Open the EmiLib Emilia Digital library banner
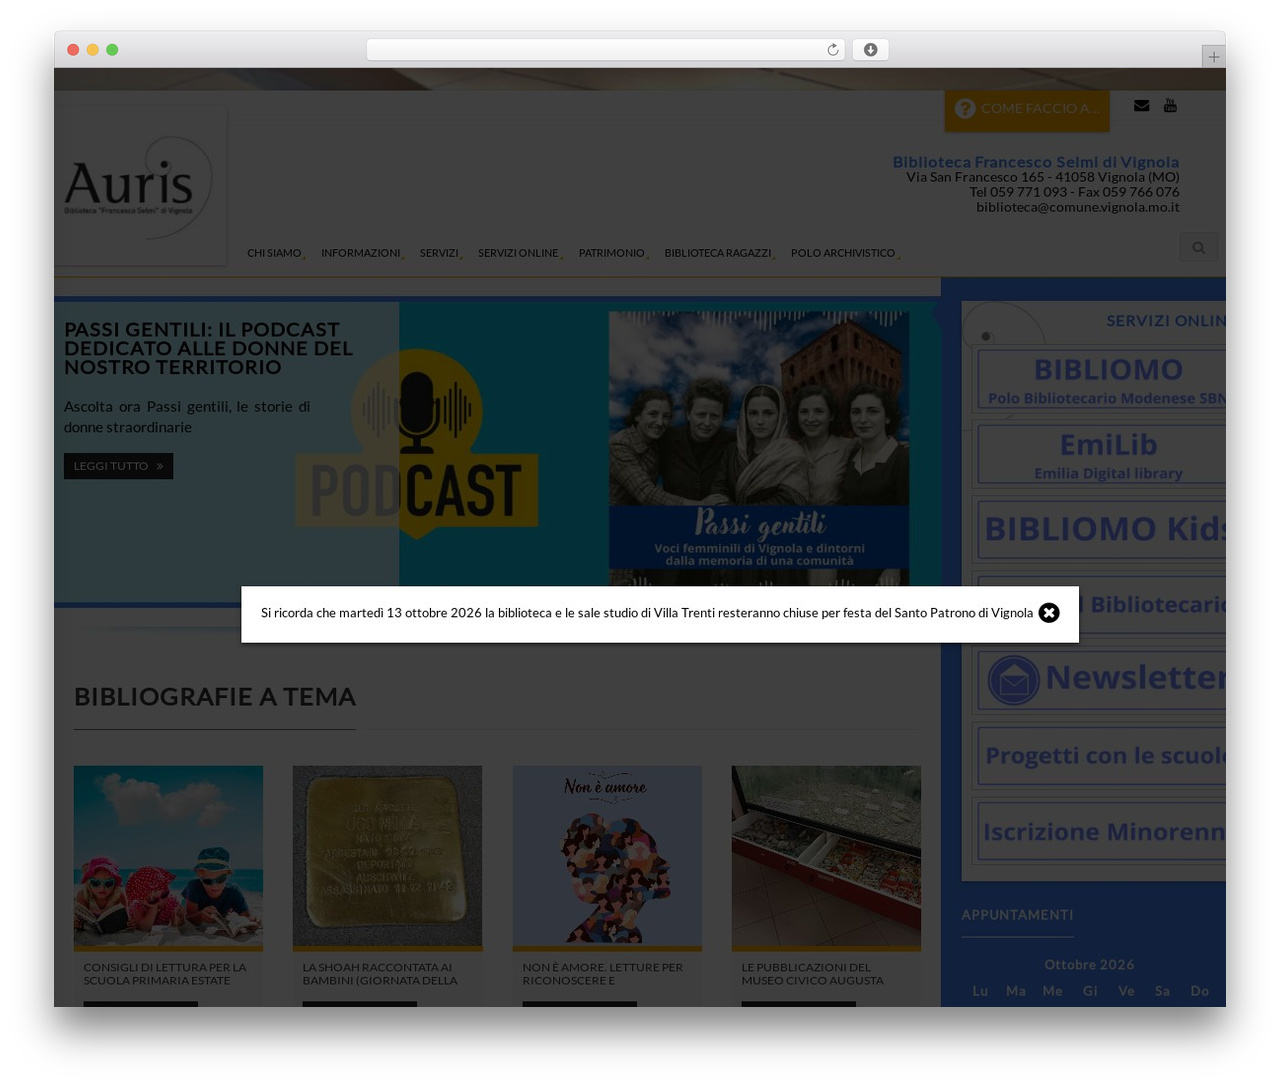Image resolution: width=1280 pixels, height=1084 pixels. (x=1101, y=455)
